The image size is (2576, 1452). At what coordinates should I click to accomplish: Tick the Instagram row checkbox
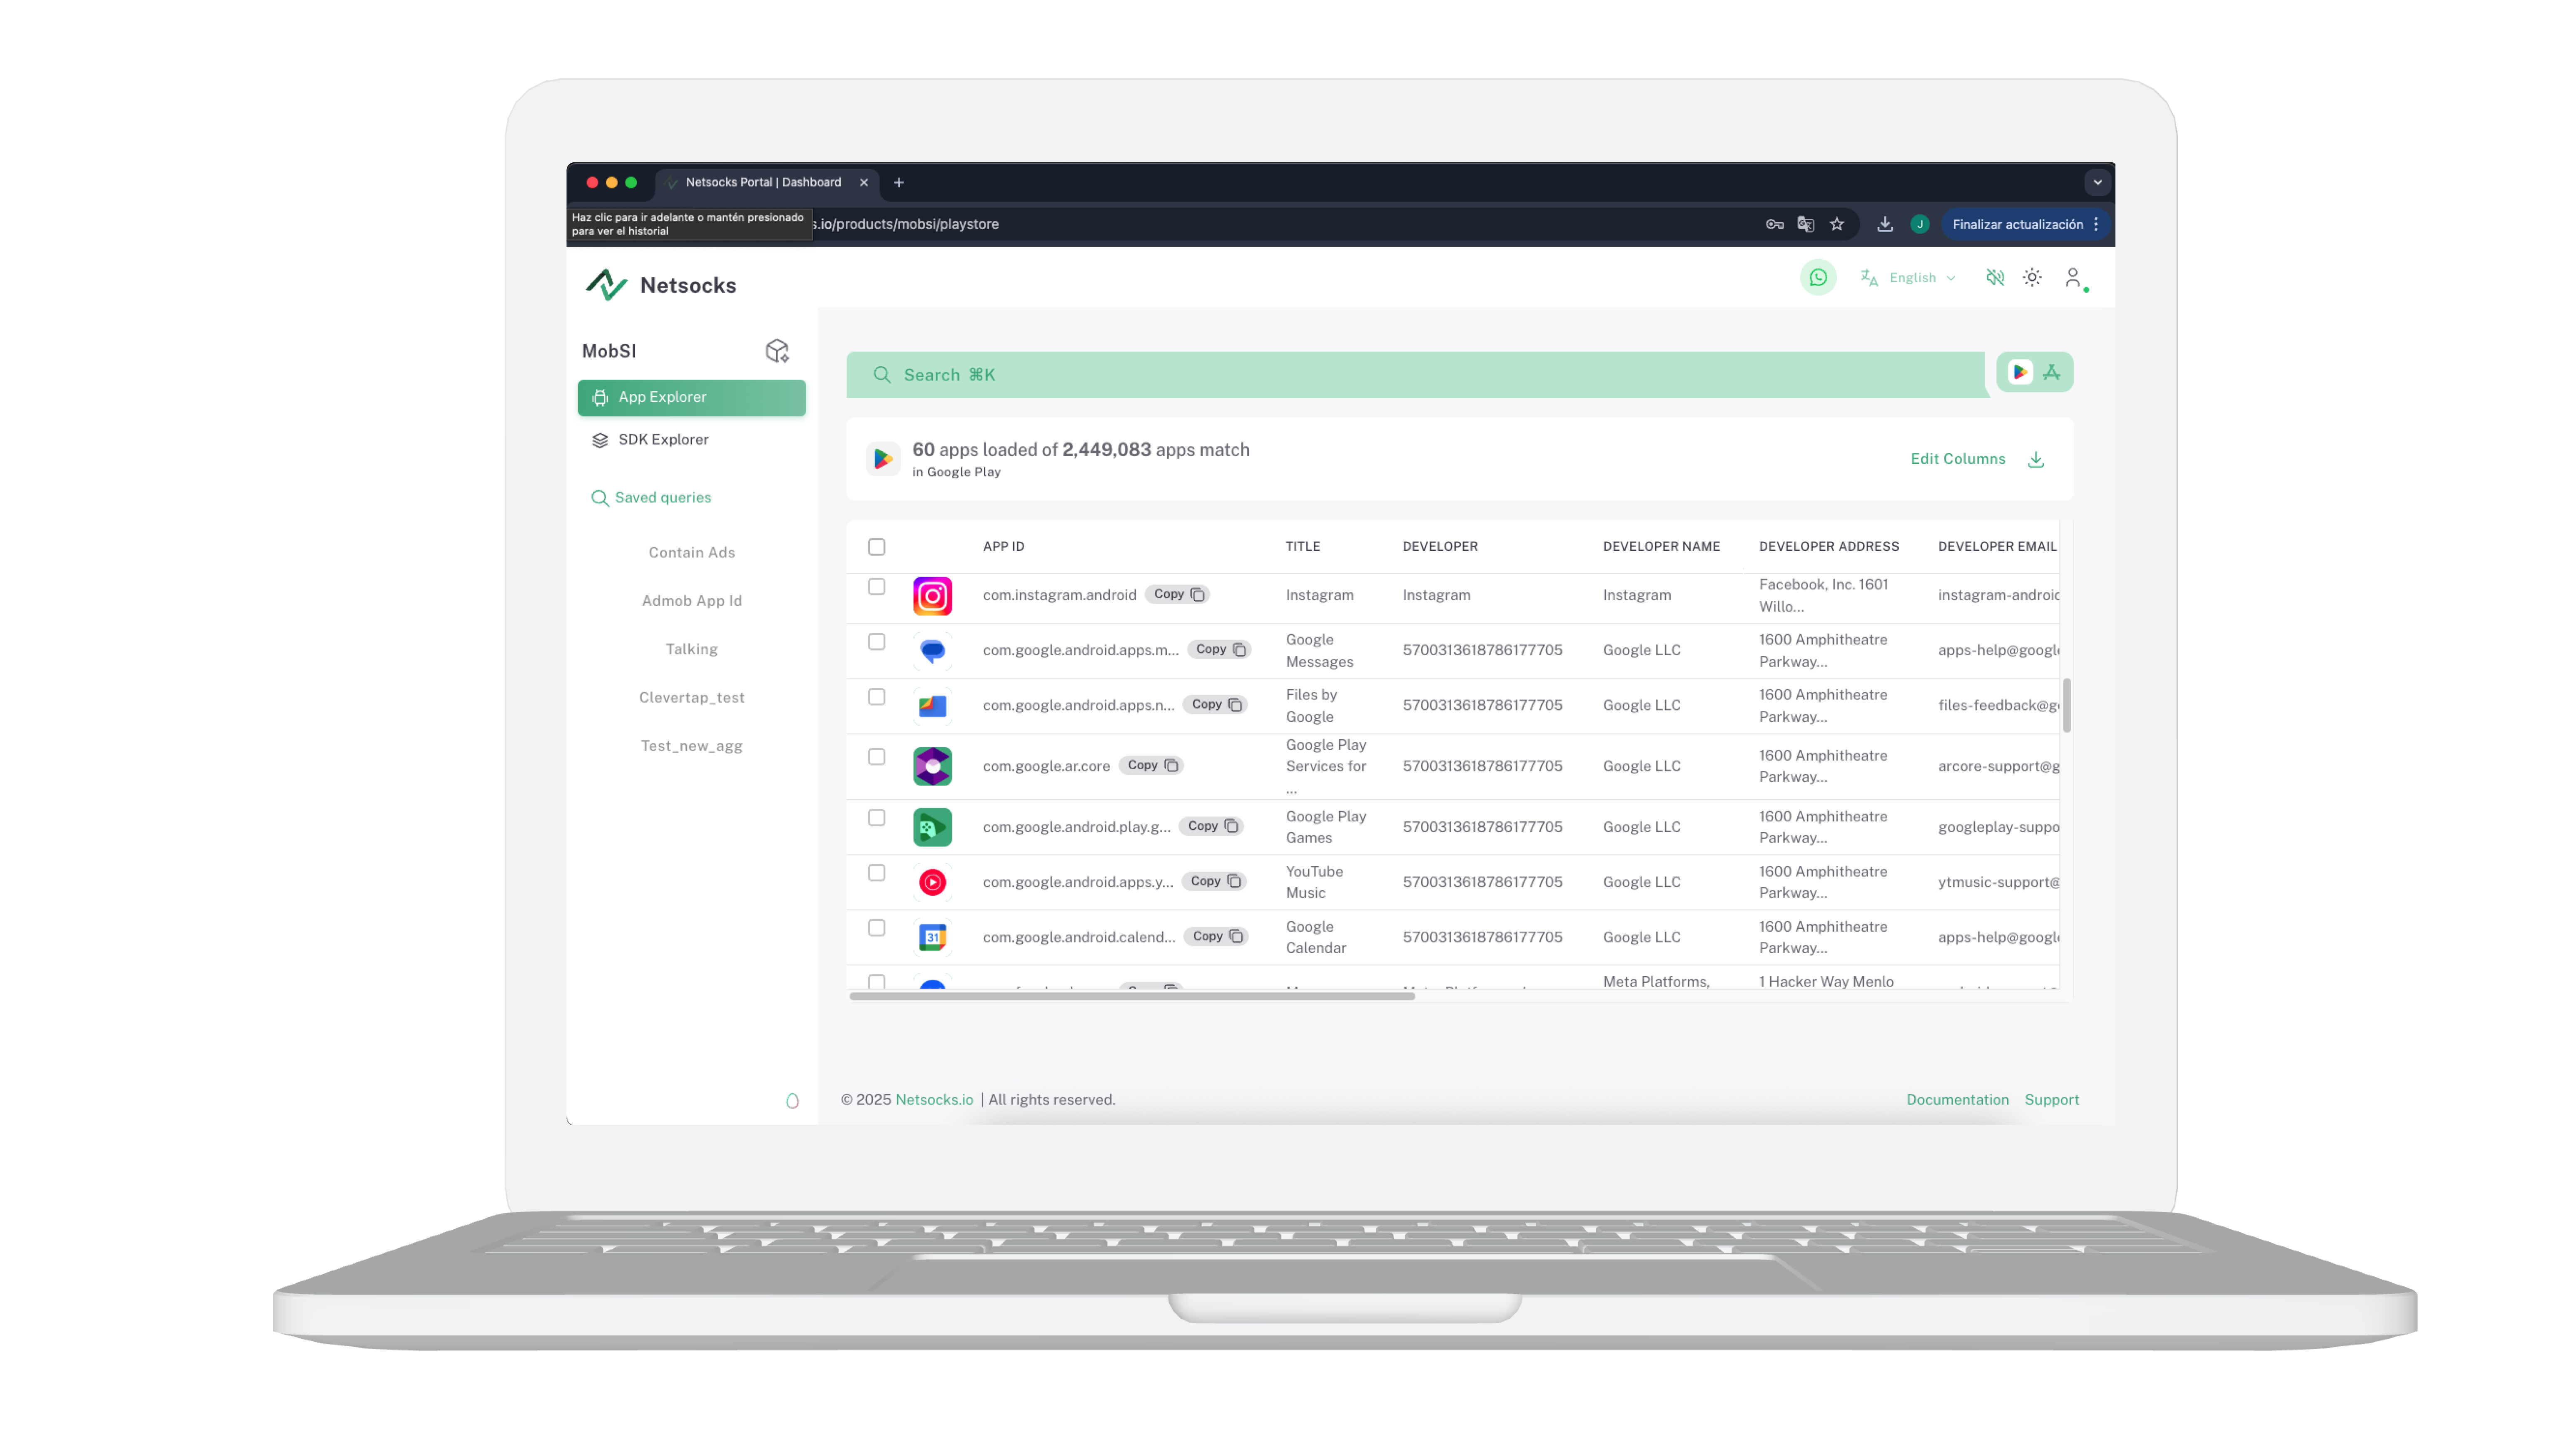pos(877,587)
